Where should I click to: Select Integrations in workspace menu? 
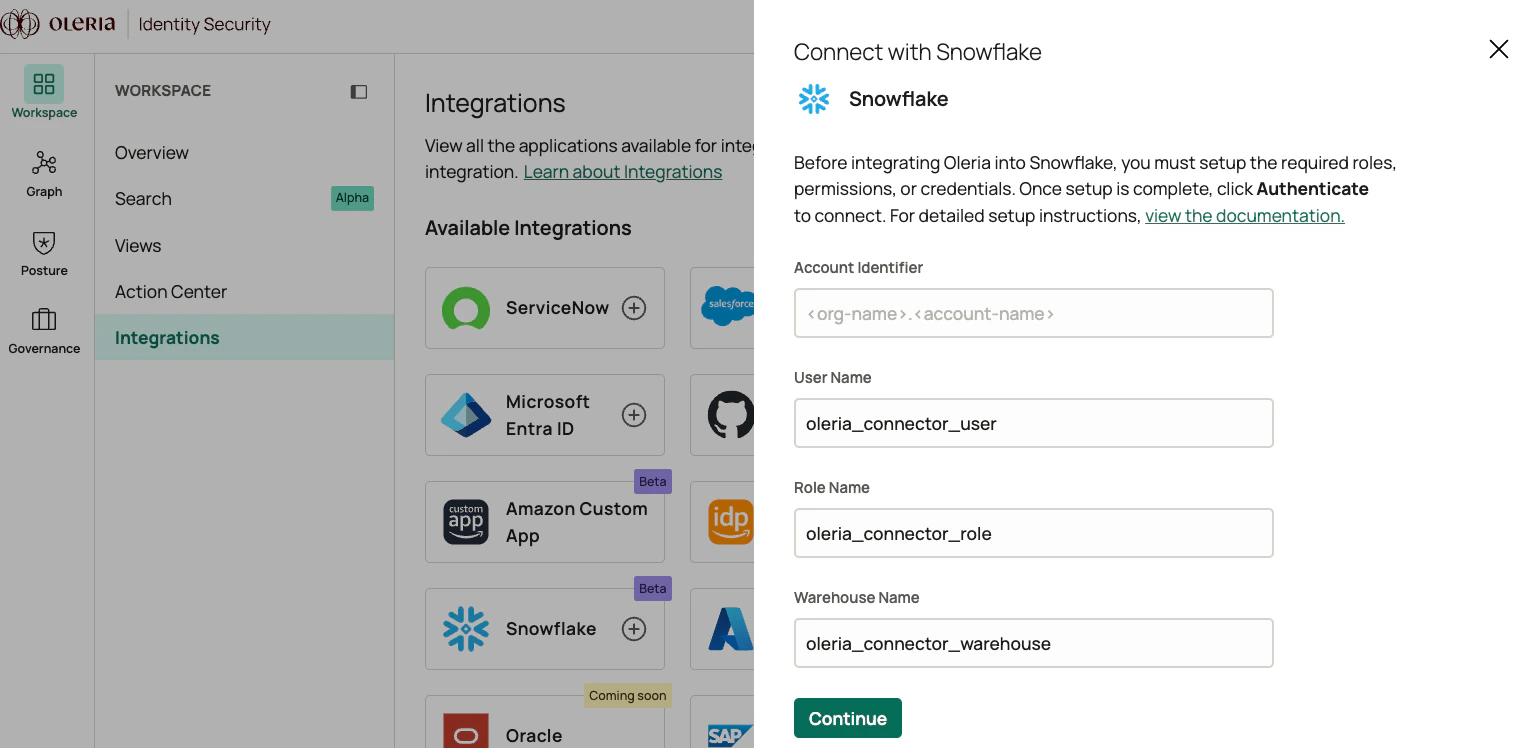pyautogui.click(x=244, y=337)
